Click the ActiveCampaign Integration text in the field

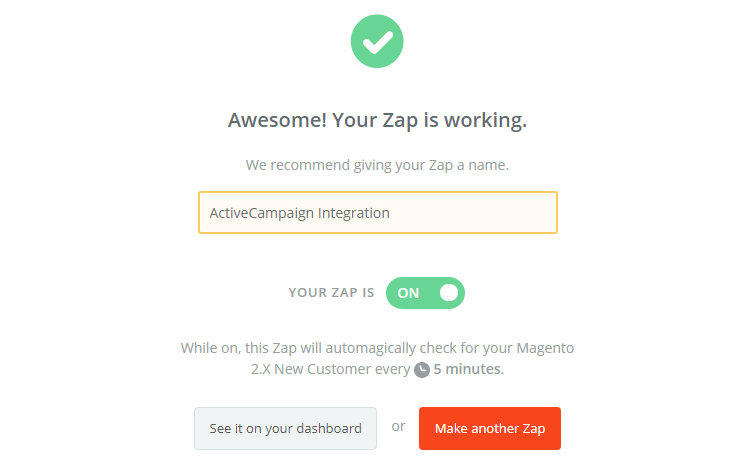[x=299, y=213]
